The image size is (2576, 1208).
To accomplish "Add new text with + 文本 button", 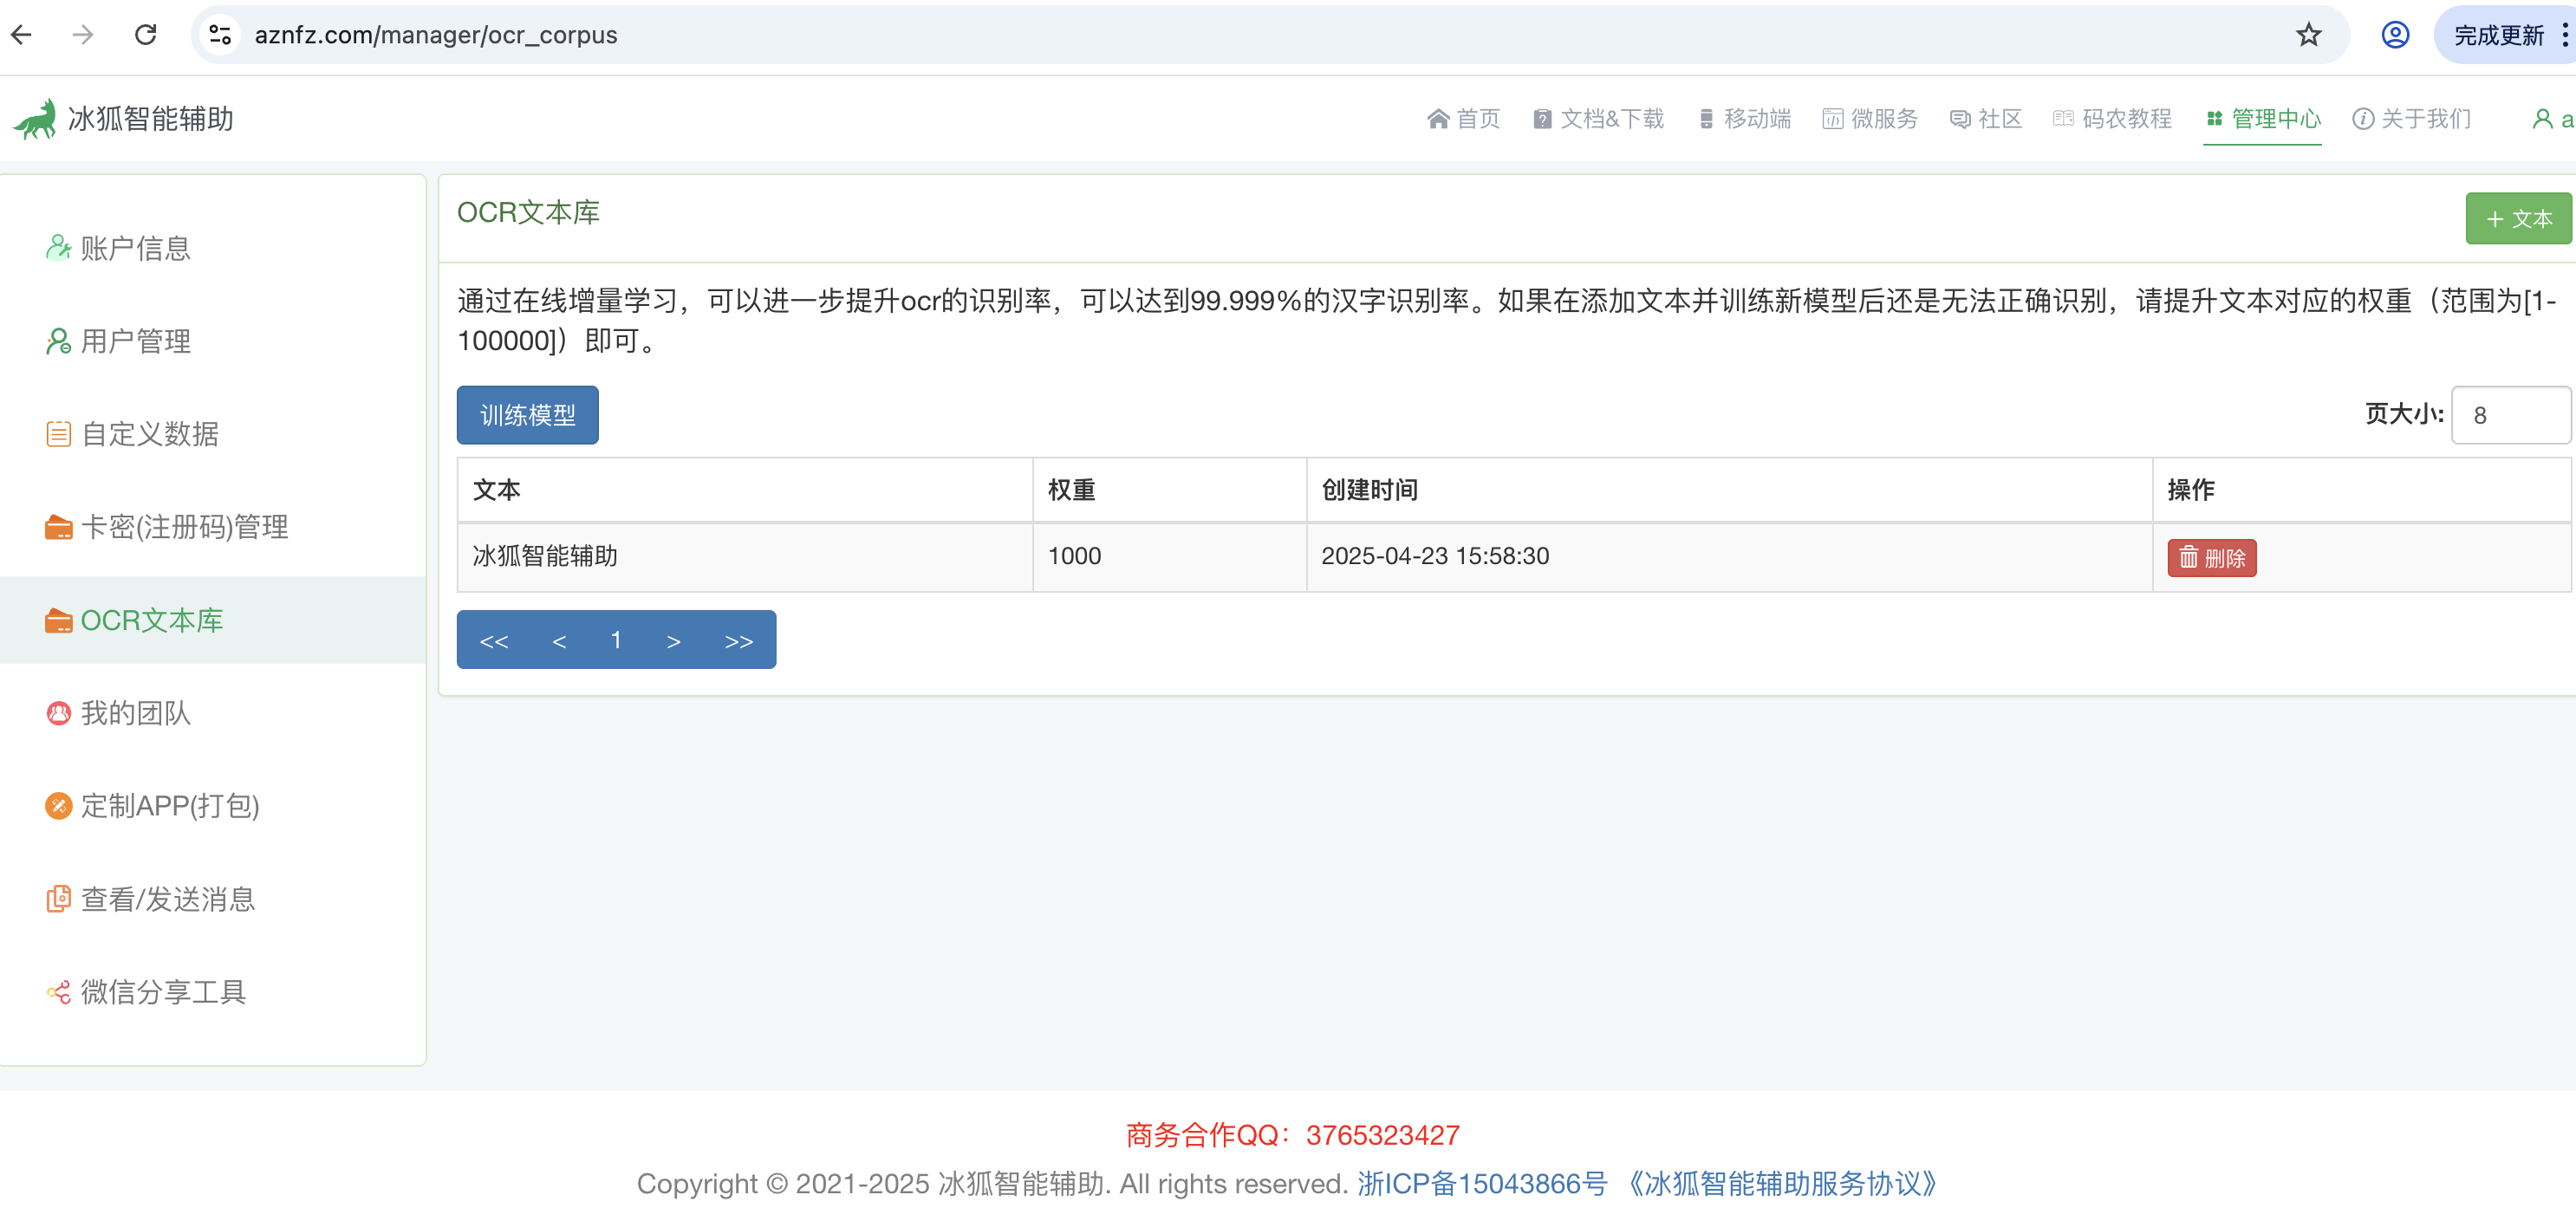I will pos(2517,218).
